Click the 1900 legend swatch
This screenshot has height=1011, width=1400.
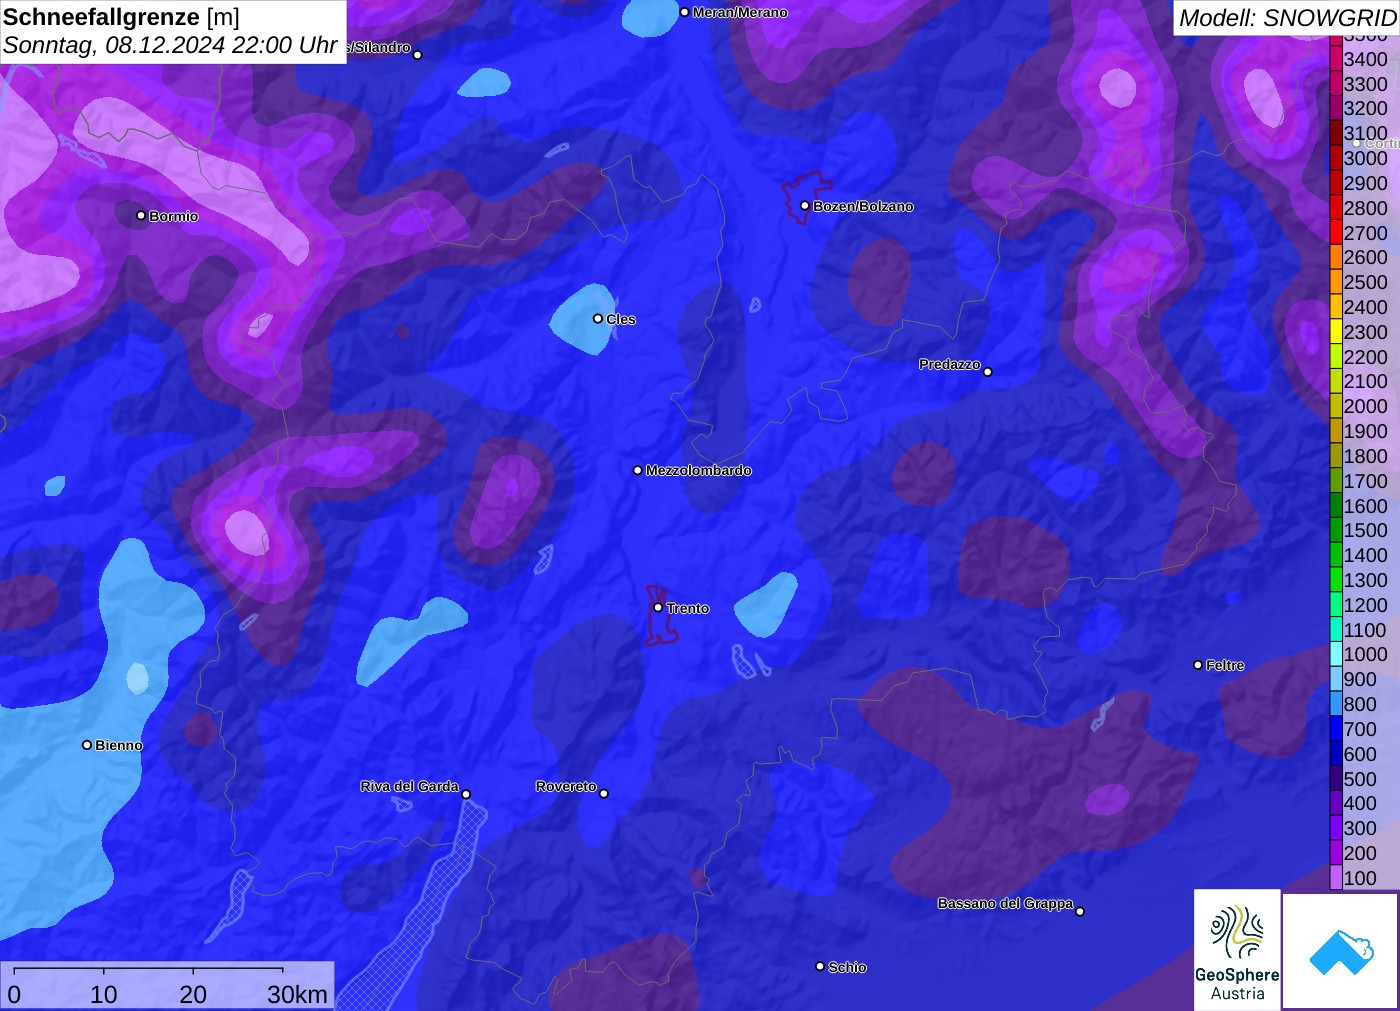click(1335, 431)
